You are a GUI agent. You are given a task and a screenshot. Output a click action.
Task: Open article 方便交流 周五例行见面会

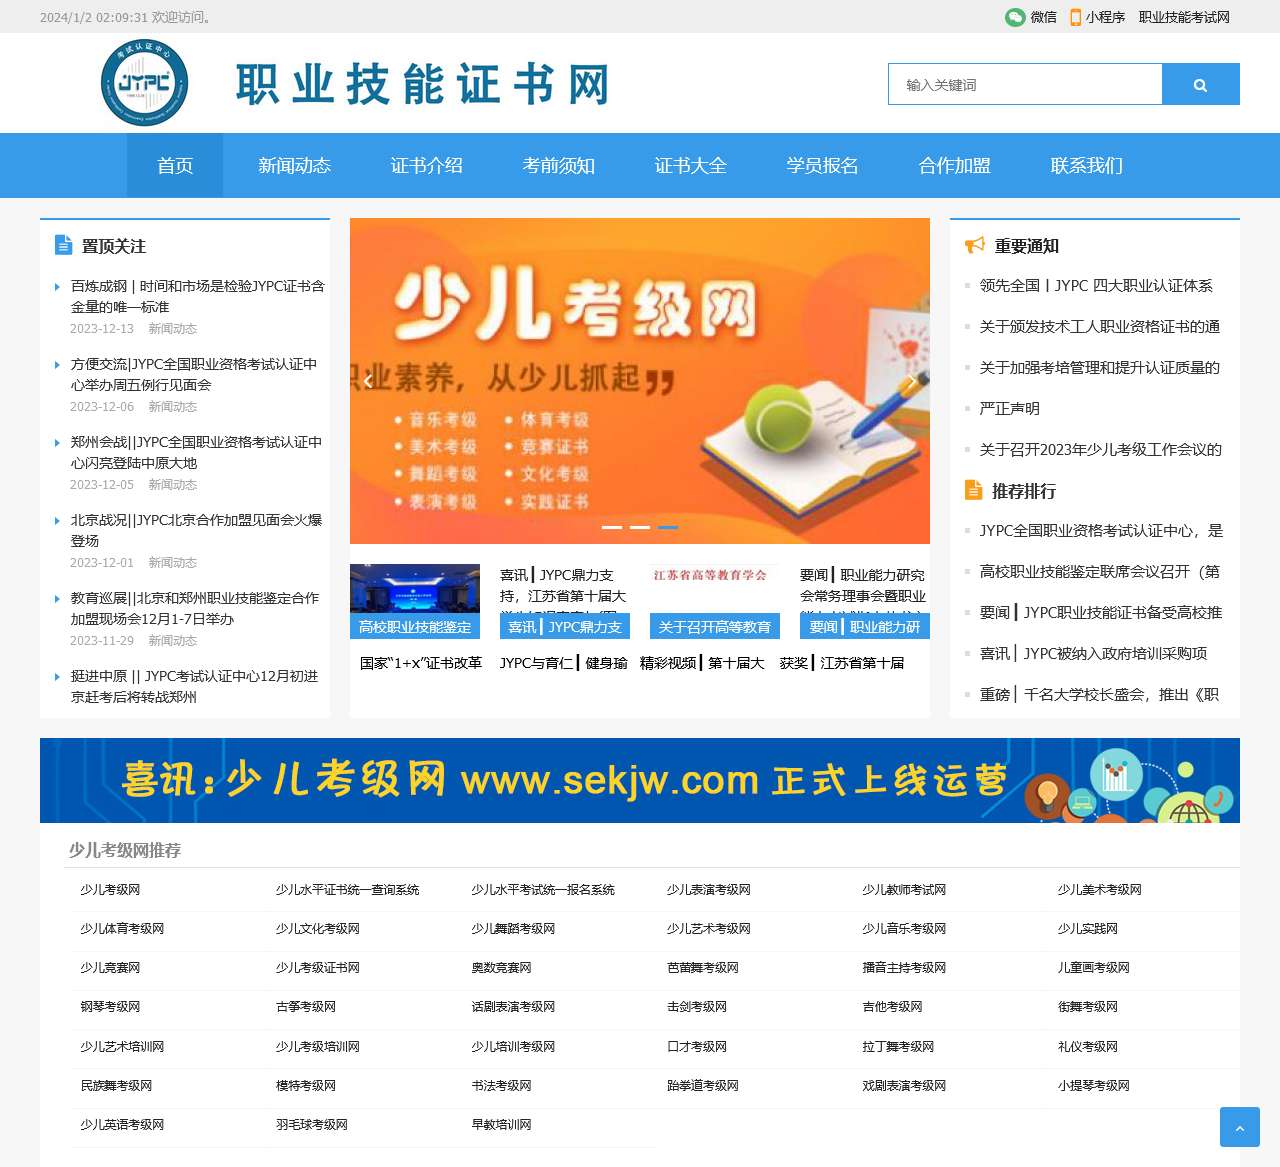tap(194, 374)
